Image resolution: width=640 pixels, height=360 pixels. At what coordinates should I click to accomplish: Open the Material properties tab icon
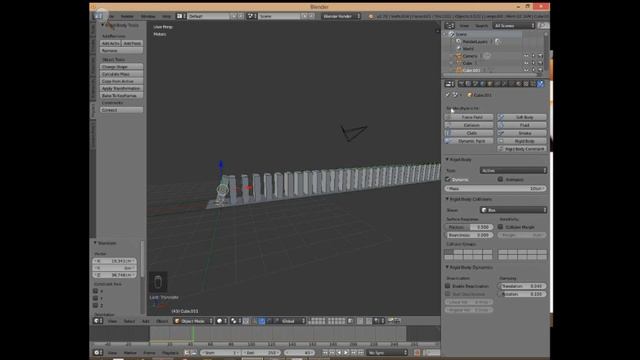point(518,84)
